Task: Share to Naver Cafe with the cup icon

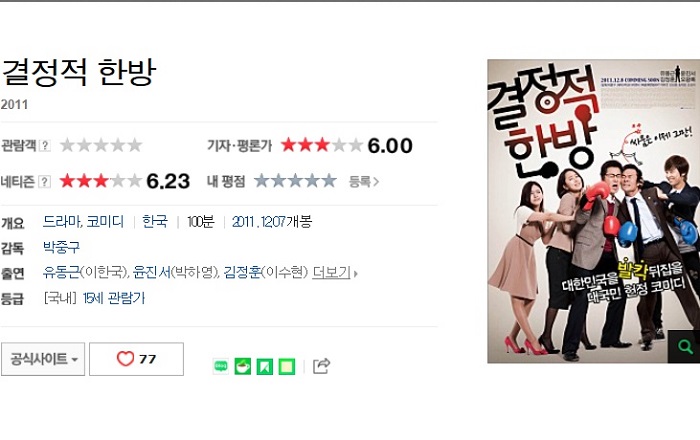Action: click(x=243, y=366)
